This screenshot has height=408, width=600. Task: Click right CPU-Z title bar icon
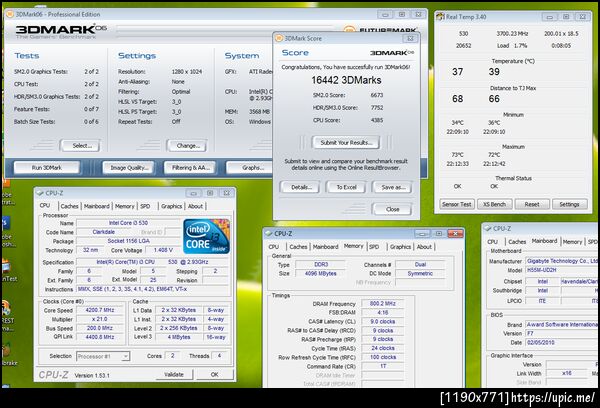pos(488,228)
